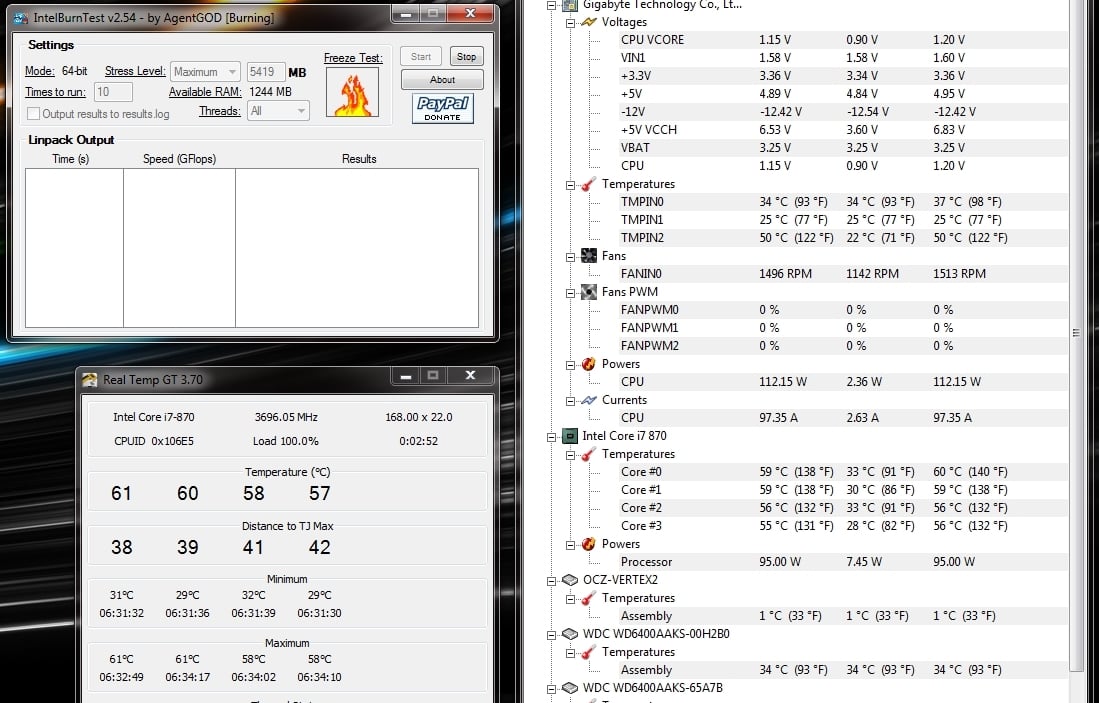Collapse the WDC WD6400AAKS-00H2B0 node

coord(551,634)
